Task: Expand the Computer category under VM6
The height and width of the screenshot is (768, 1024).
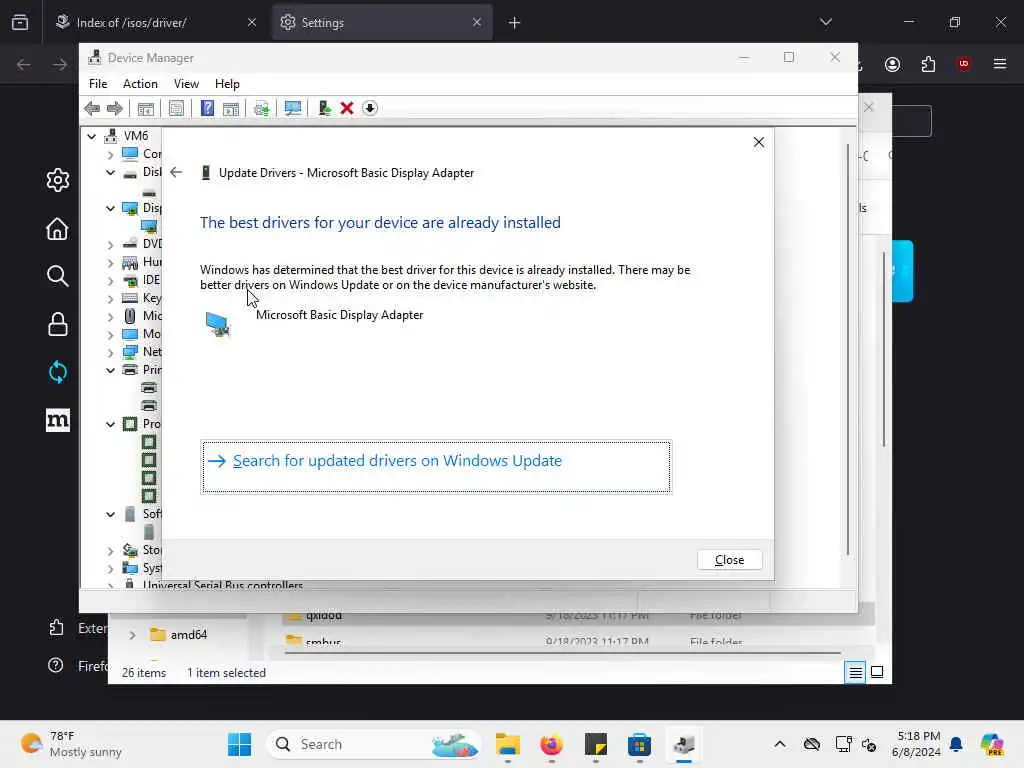Action: pos(110,154)
